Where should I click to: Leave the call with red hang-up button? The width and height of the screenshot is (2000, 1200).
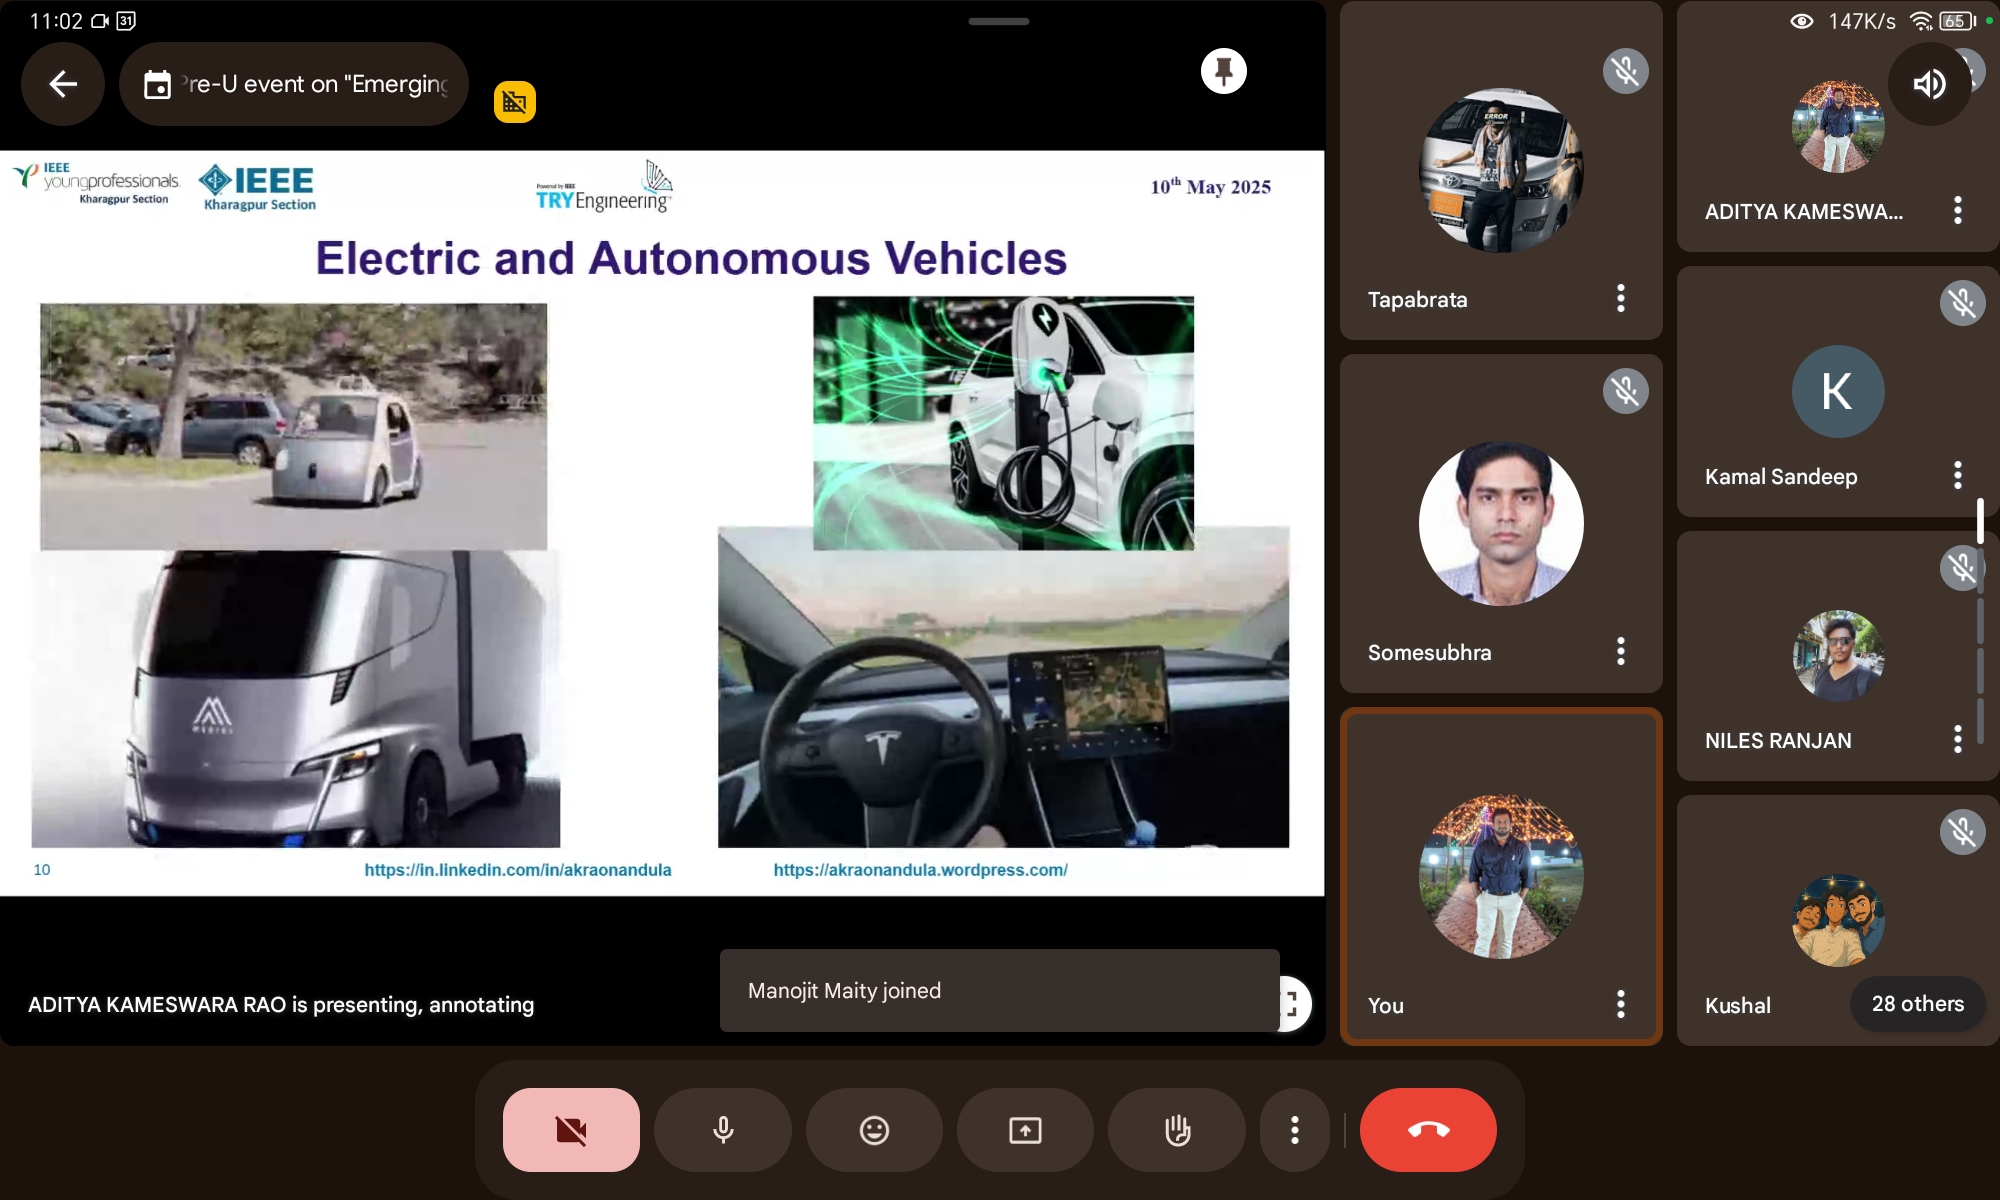point(1428,1130)
